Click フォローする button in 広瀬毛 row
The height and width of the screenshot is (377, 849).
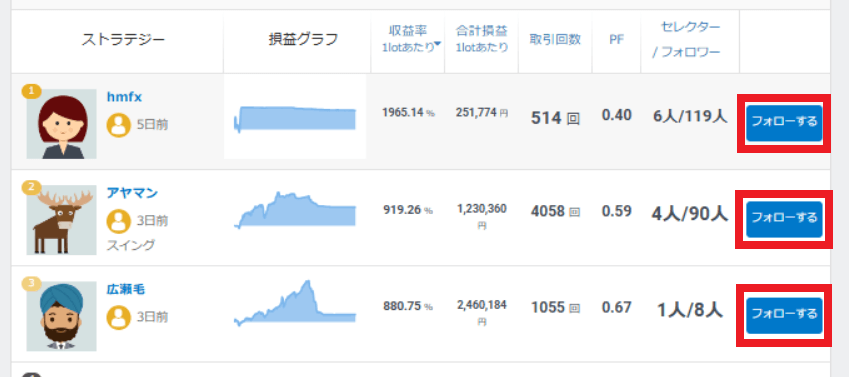point(784,315)
